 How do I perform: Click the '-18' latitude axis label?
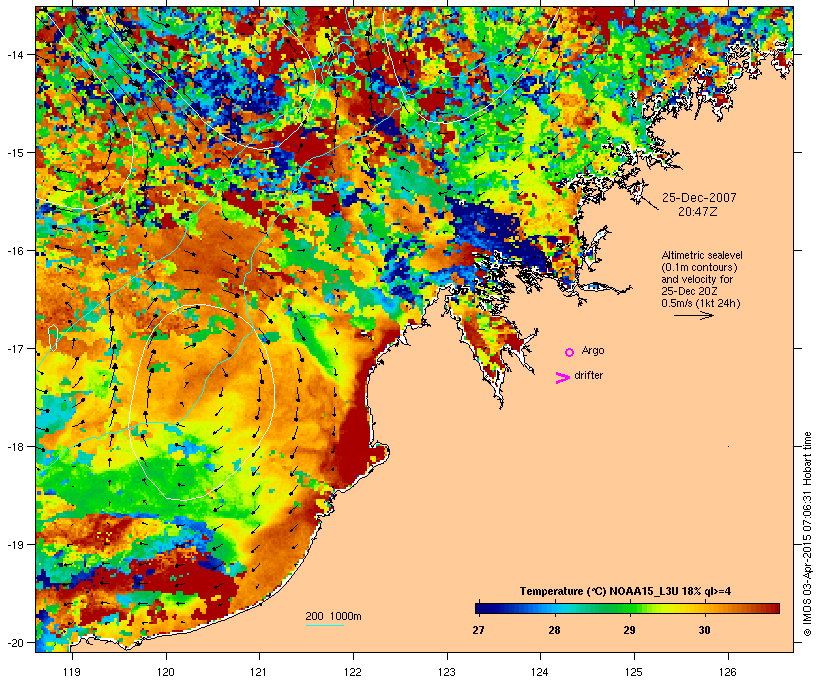click(x=14, y=446)
